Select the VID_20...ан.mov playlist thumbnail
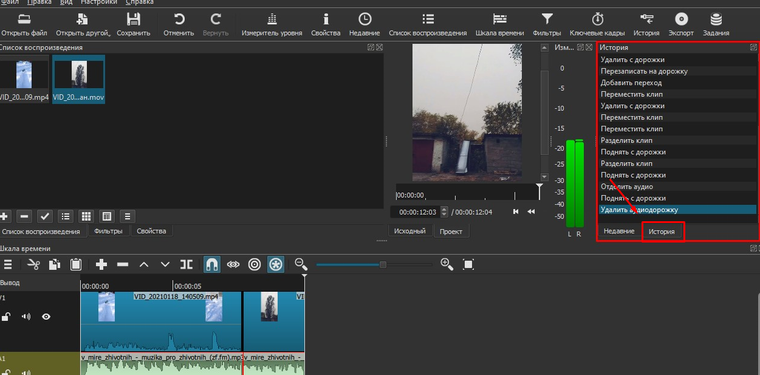760x375 pixels. click(79, 78)
